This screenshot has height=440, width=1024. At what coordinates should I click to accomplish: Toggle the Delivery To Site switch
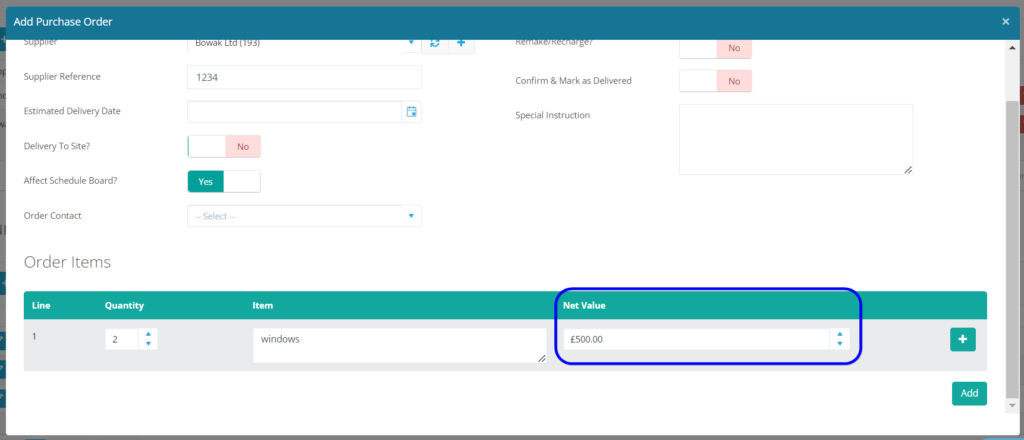pos(224,147)
